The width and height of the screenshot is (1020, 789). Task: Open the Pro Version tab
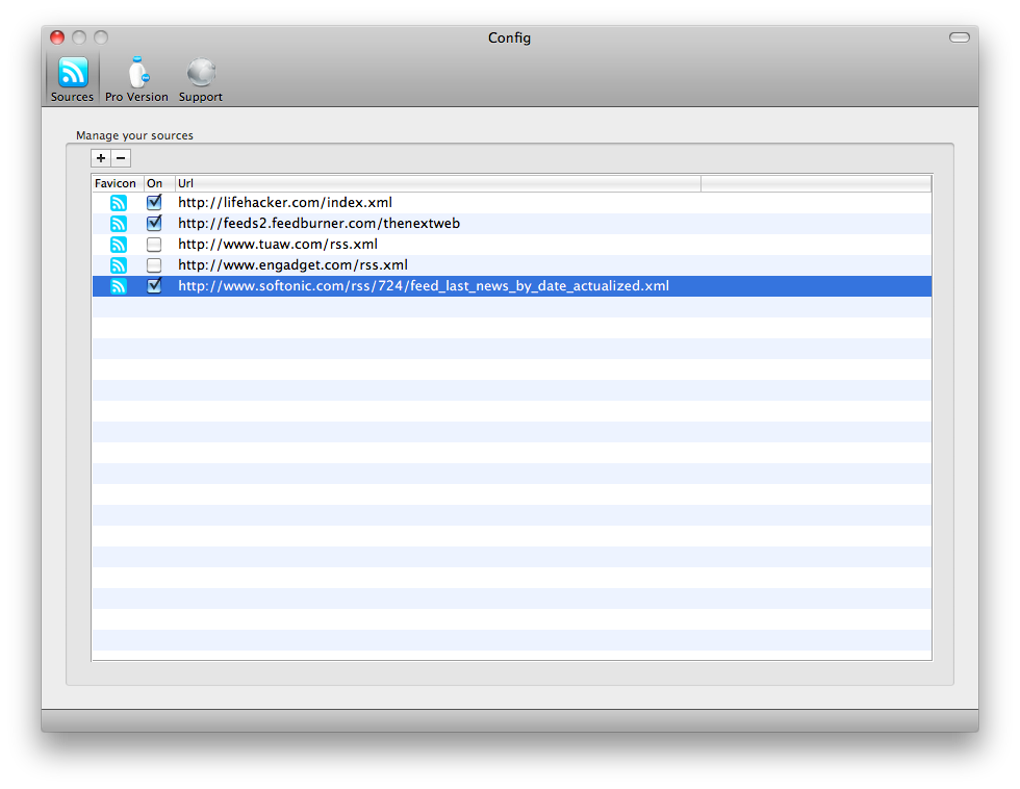136,79
